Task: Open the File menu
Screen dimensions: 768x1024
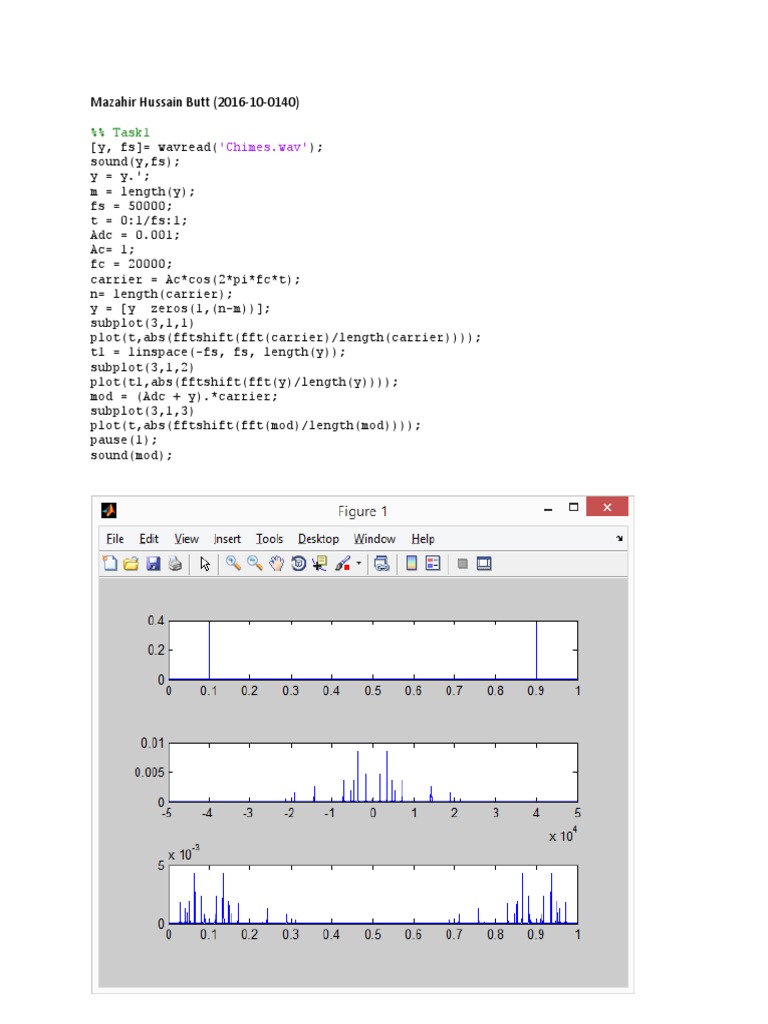Action: (115, 539)
